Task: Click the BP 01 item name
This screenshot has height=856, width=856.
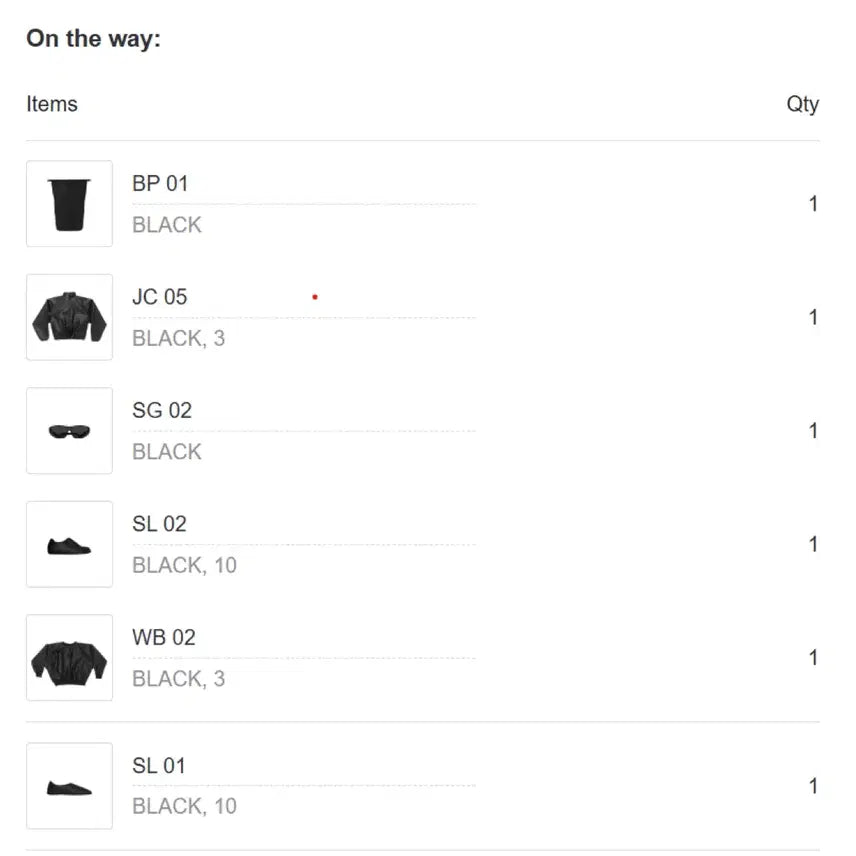Action: [160, 184]
